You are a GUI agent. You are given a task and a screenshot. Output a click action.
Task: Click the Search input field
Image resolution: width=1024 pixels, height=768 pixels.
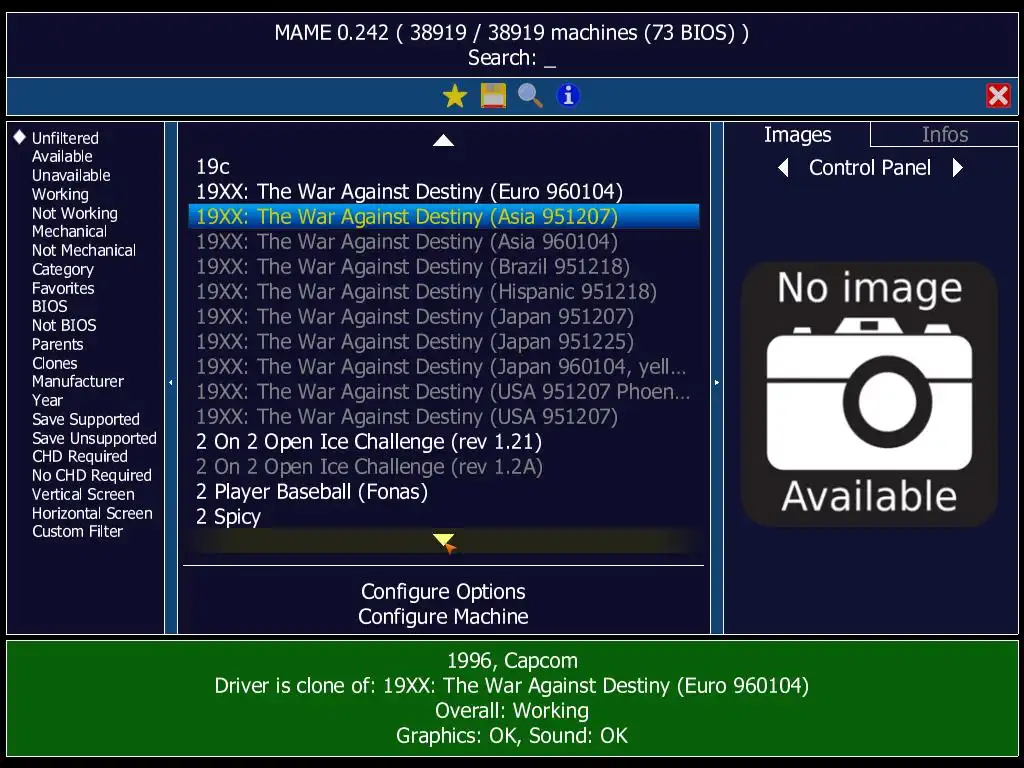(512, 58)
